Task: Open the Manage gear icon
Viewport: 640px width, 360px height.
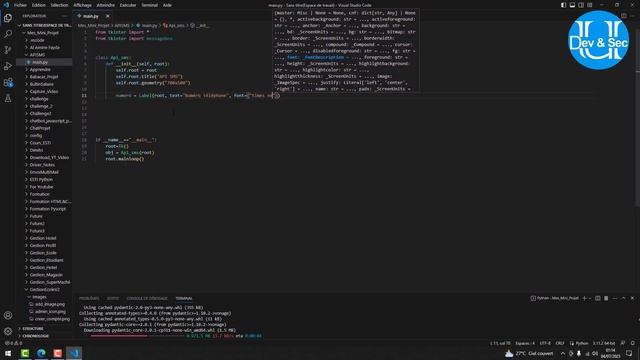Action: [x=8, y=331]
